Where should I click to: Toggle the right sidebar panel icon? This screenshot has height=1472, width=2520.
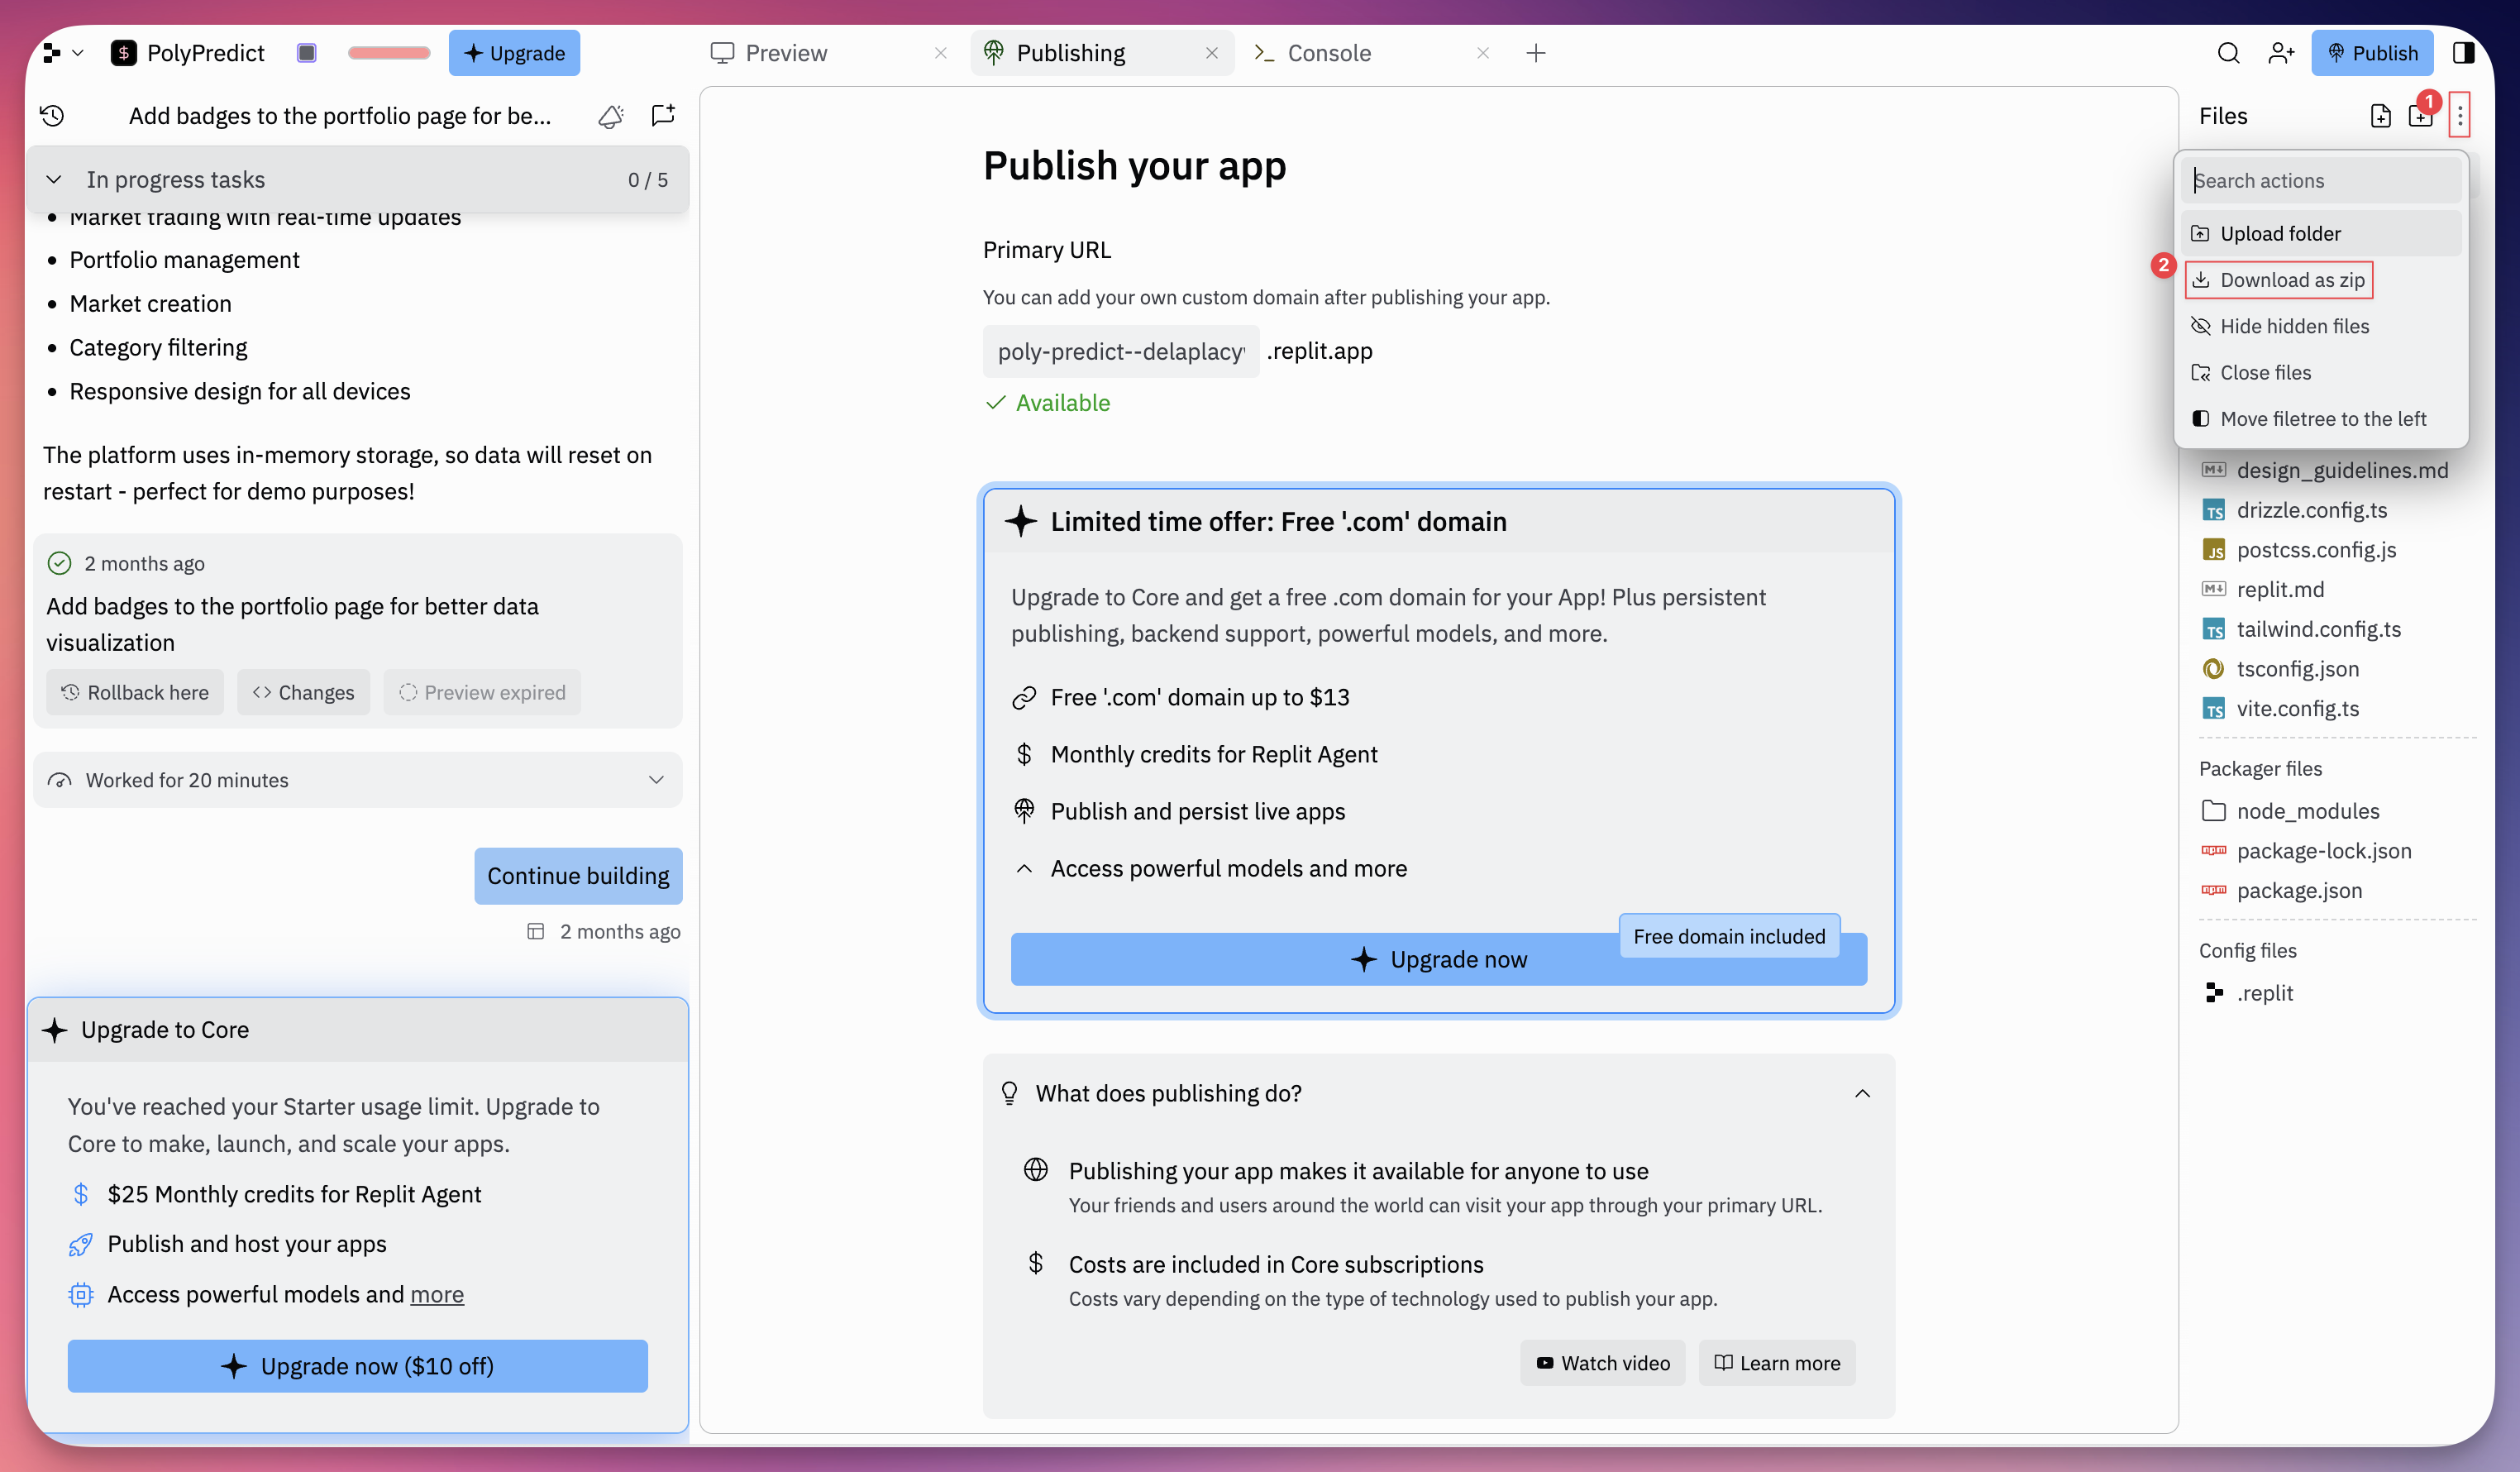tap(2463, 53)
